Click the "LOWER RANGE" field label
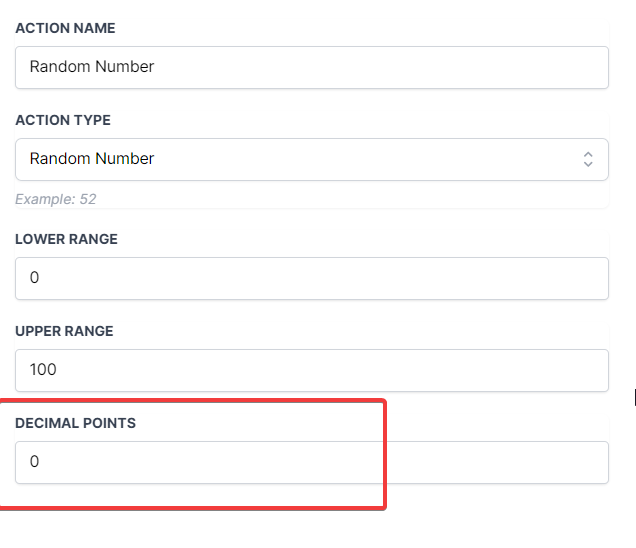The height and width of the screenshot is (548, 636). click(x=66, y=240)
